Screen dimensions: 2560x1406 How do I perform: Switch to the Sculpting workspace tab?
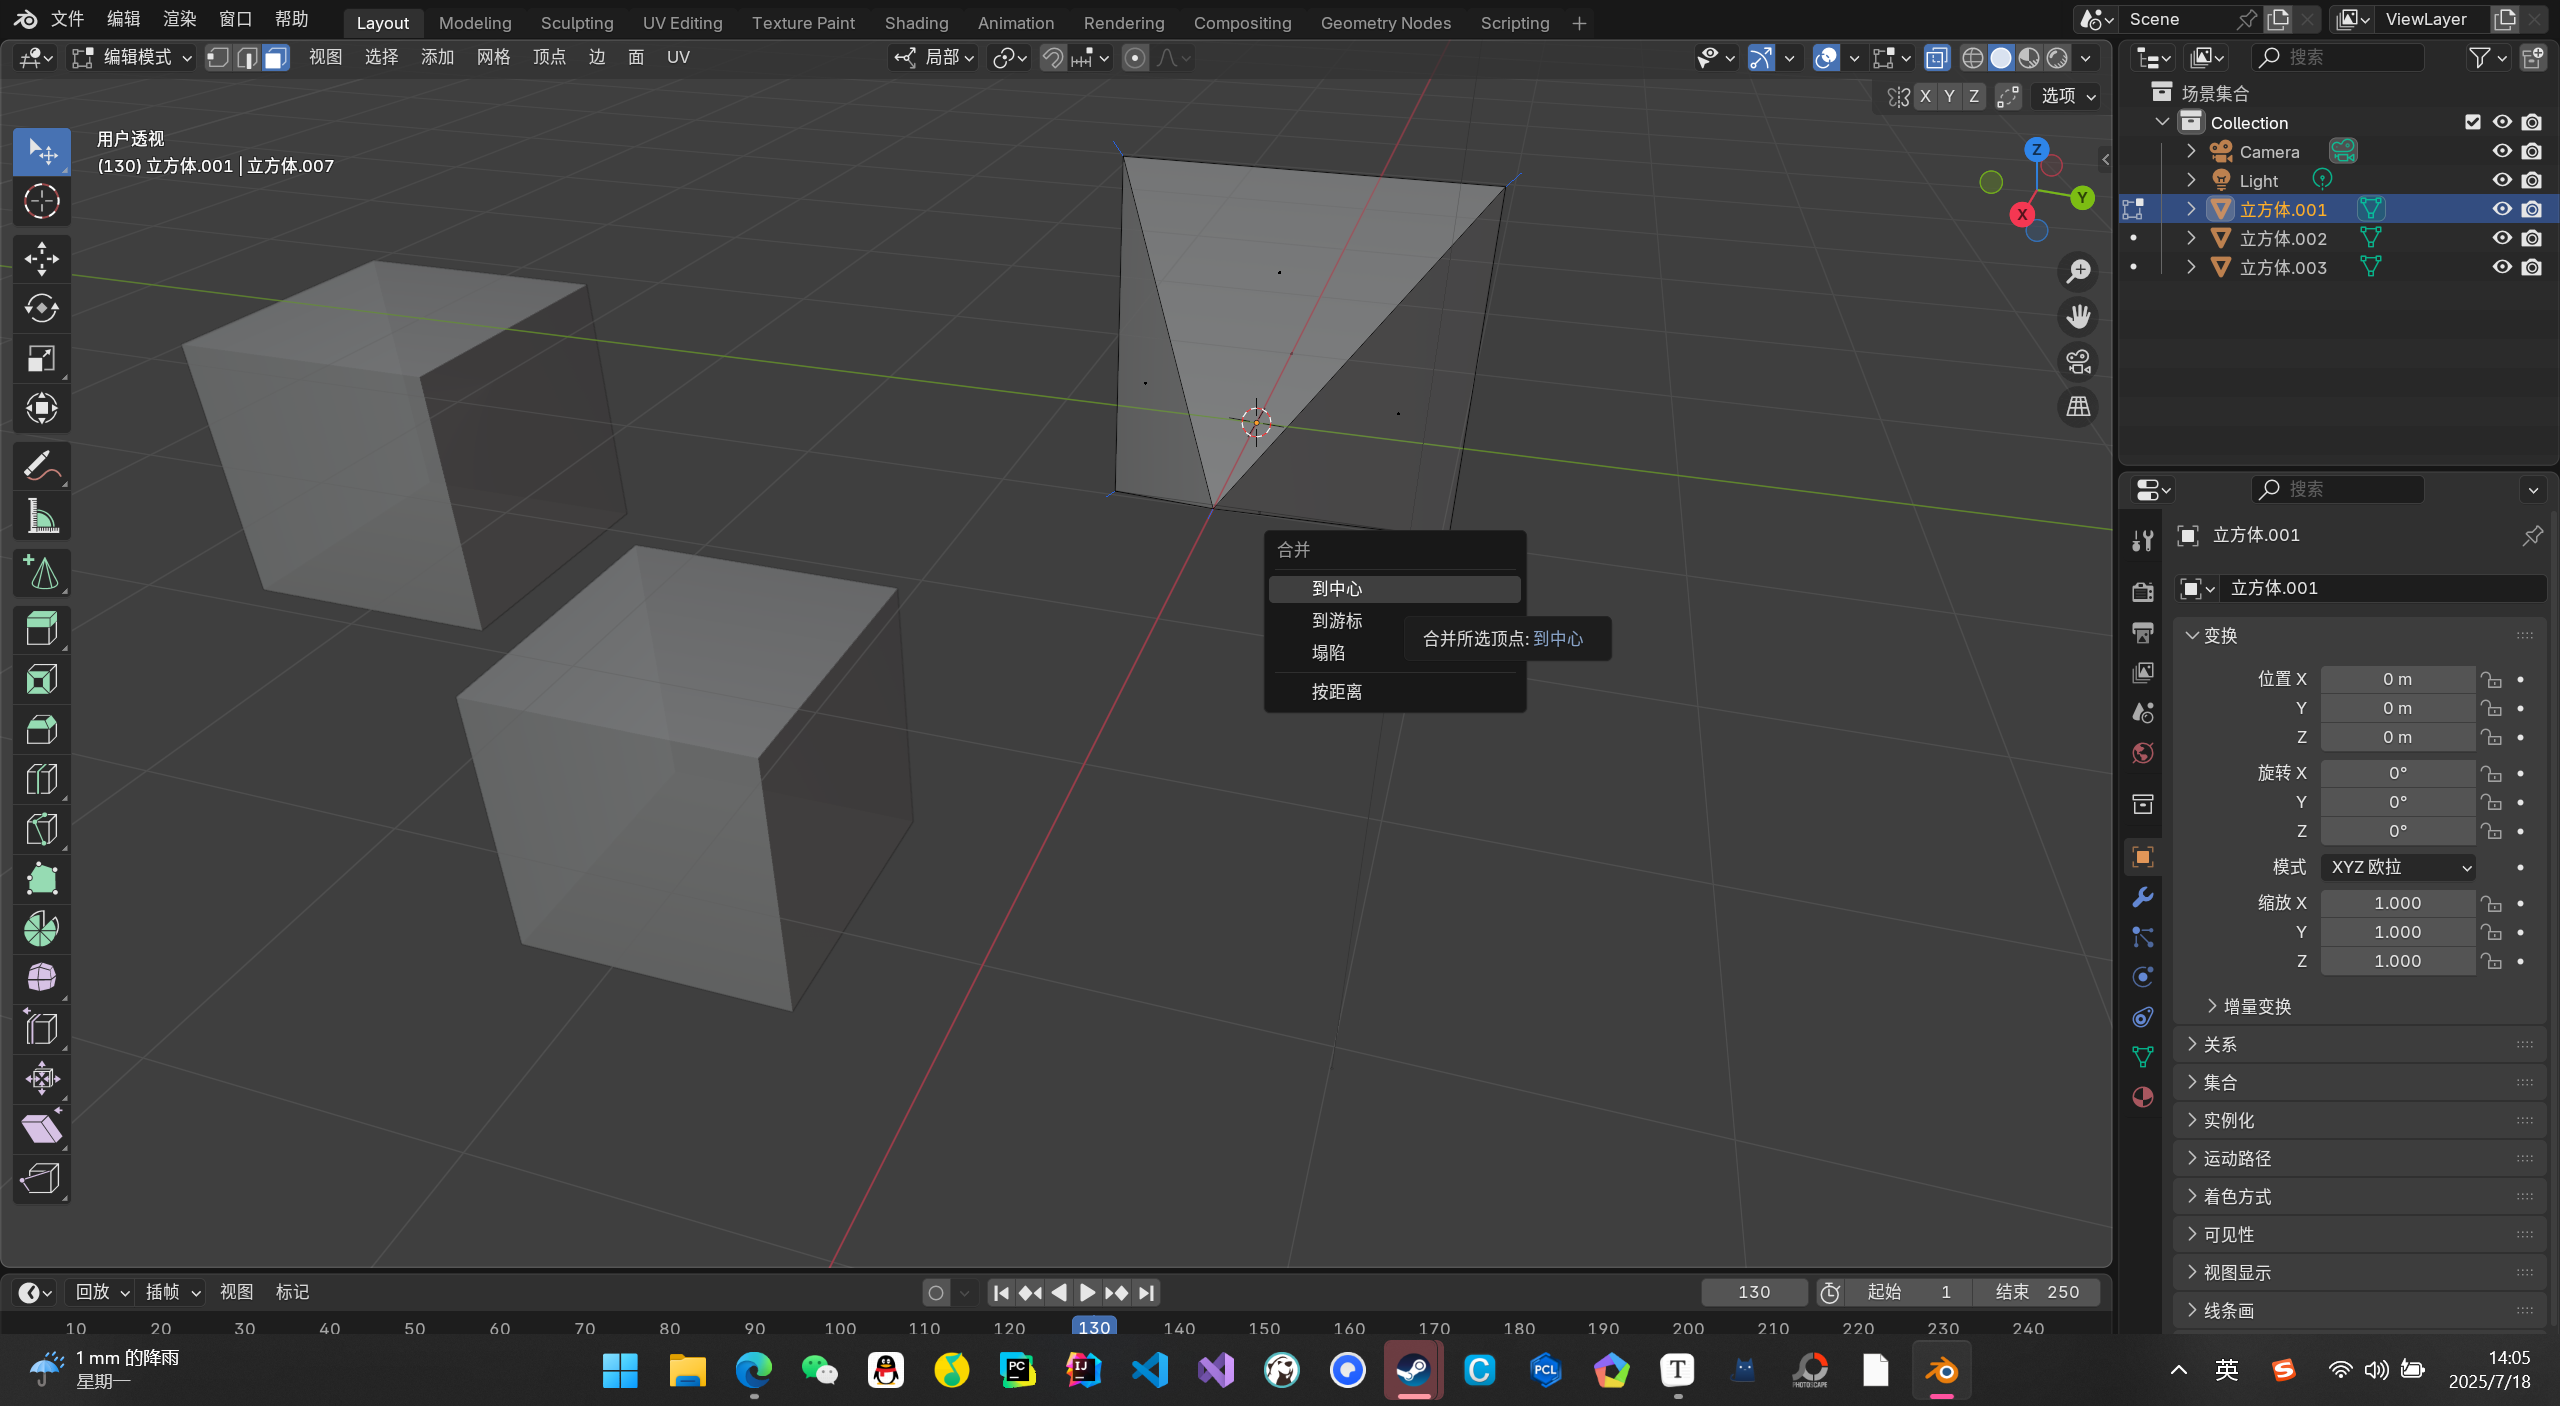pyautogui.click(x=576, y=22)
